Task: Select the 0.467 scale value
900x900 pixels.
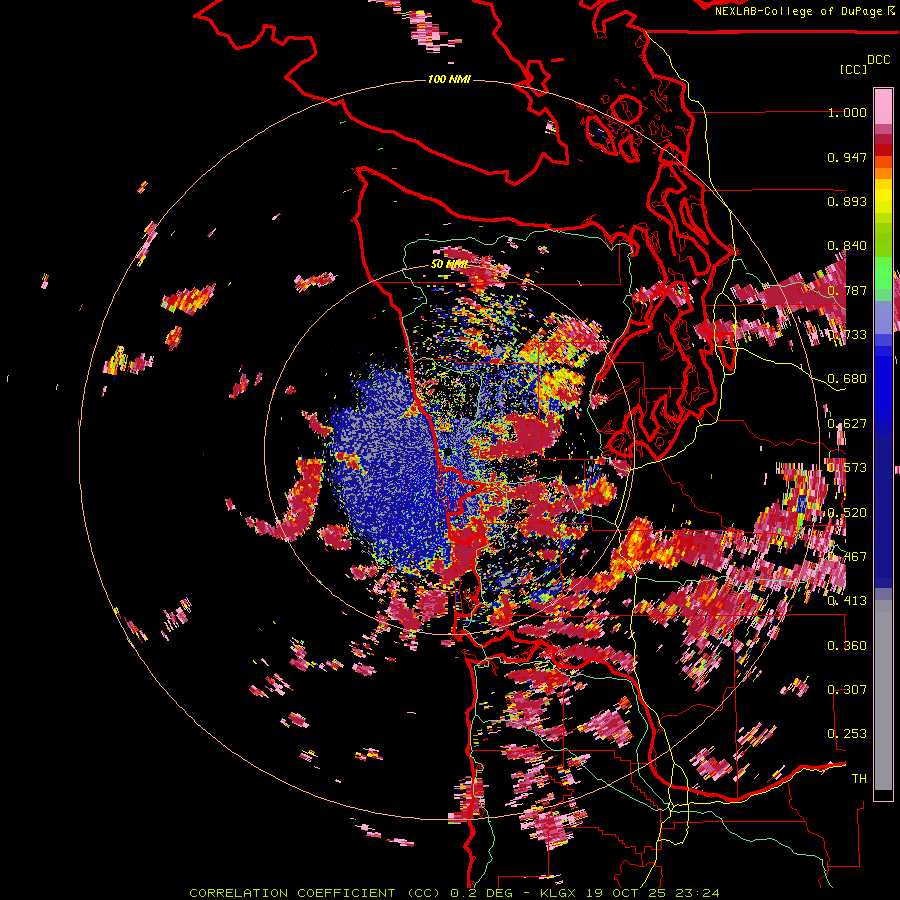Action: coord(847,557)
